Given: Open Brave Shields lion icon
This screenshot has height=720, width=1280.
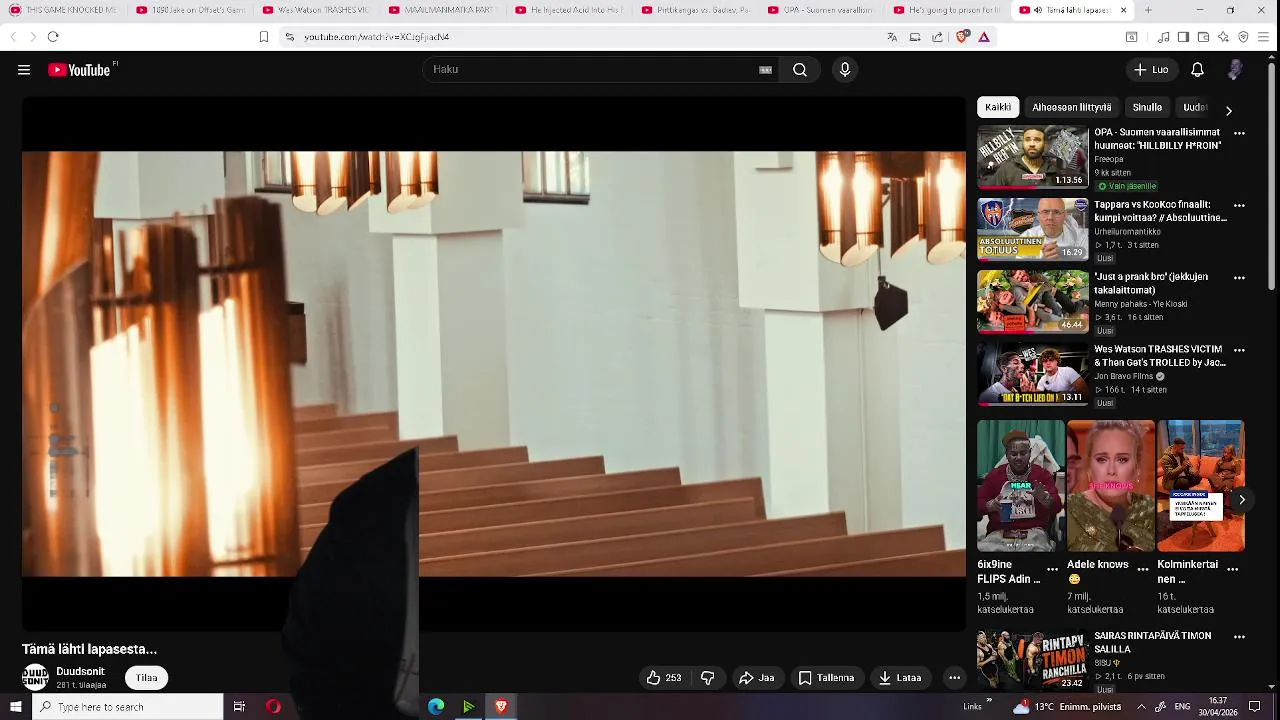Looking at the screenshot, I should click(962, 37).
